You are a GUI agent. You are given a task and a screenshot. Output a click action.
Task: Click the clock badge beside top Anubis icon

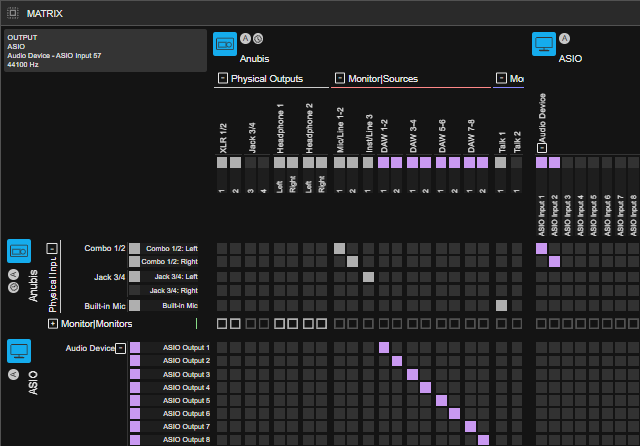[258, 39]
